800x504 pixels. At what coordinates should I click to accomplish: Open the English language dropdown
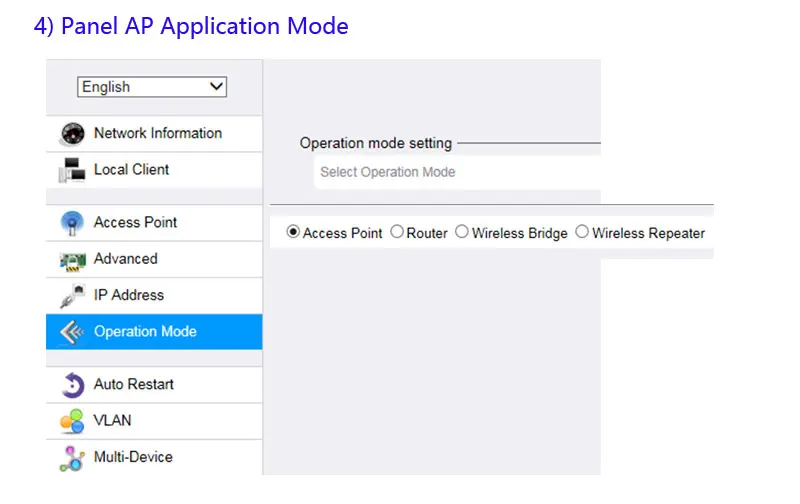point(152,87)
